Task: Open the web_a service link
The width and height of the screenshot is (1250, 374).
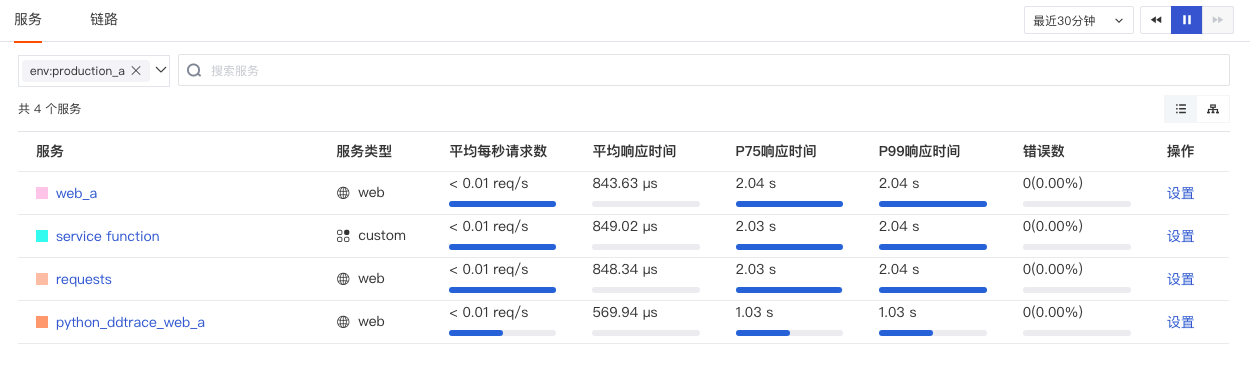Action: pos(76,193)
